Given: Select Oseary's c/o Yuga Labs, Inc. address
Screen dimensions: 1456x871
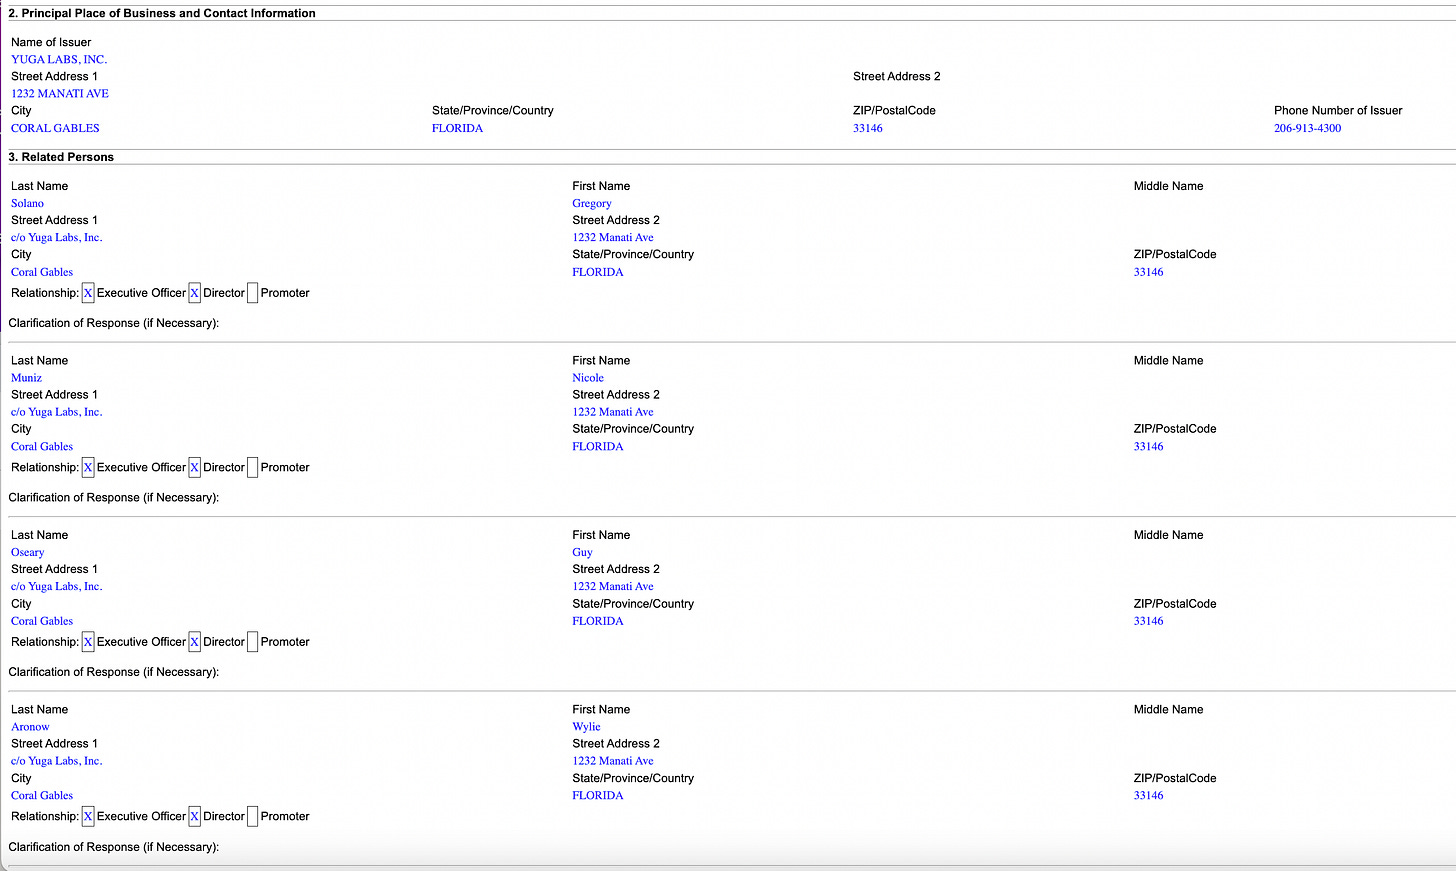Looking at the screenshot, I should tap(57, 587).
